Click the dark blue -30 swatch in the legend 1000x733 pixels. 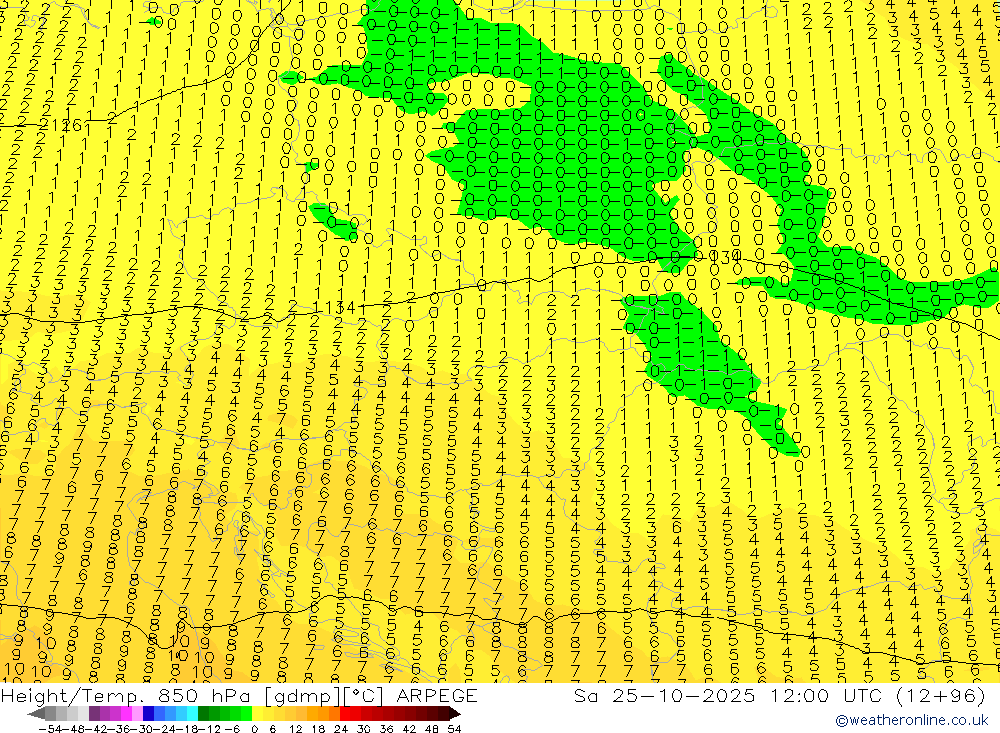pyautogui.click(x=148, y=713)
